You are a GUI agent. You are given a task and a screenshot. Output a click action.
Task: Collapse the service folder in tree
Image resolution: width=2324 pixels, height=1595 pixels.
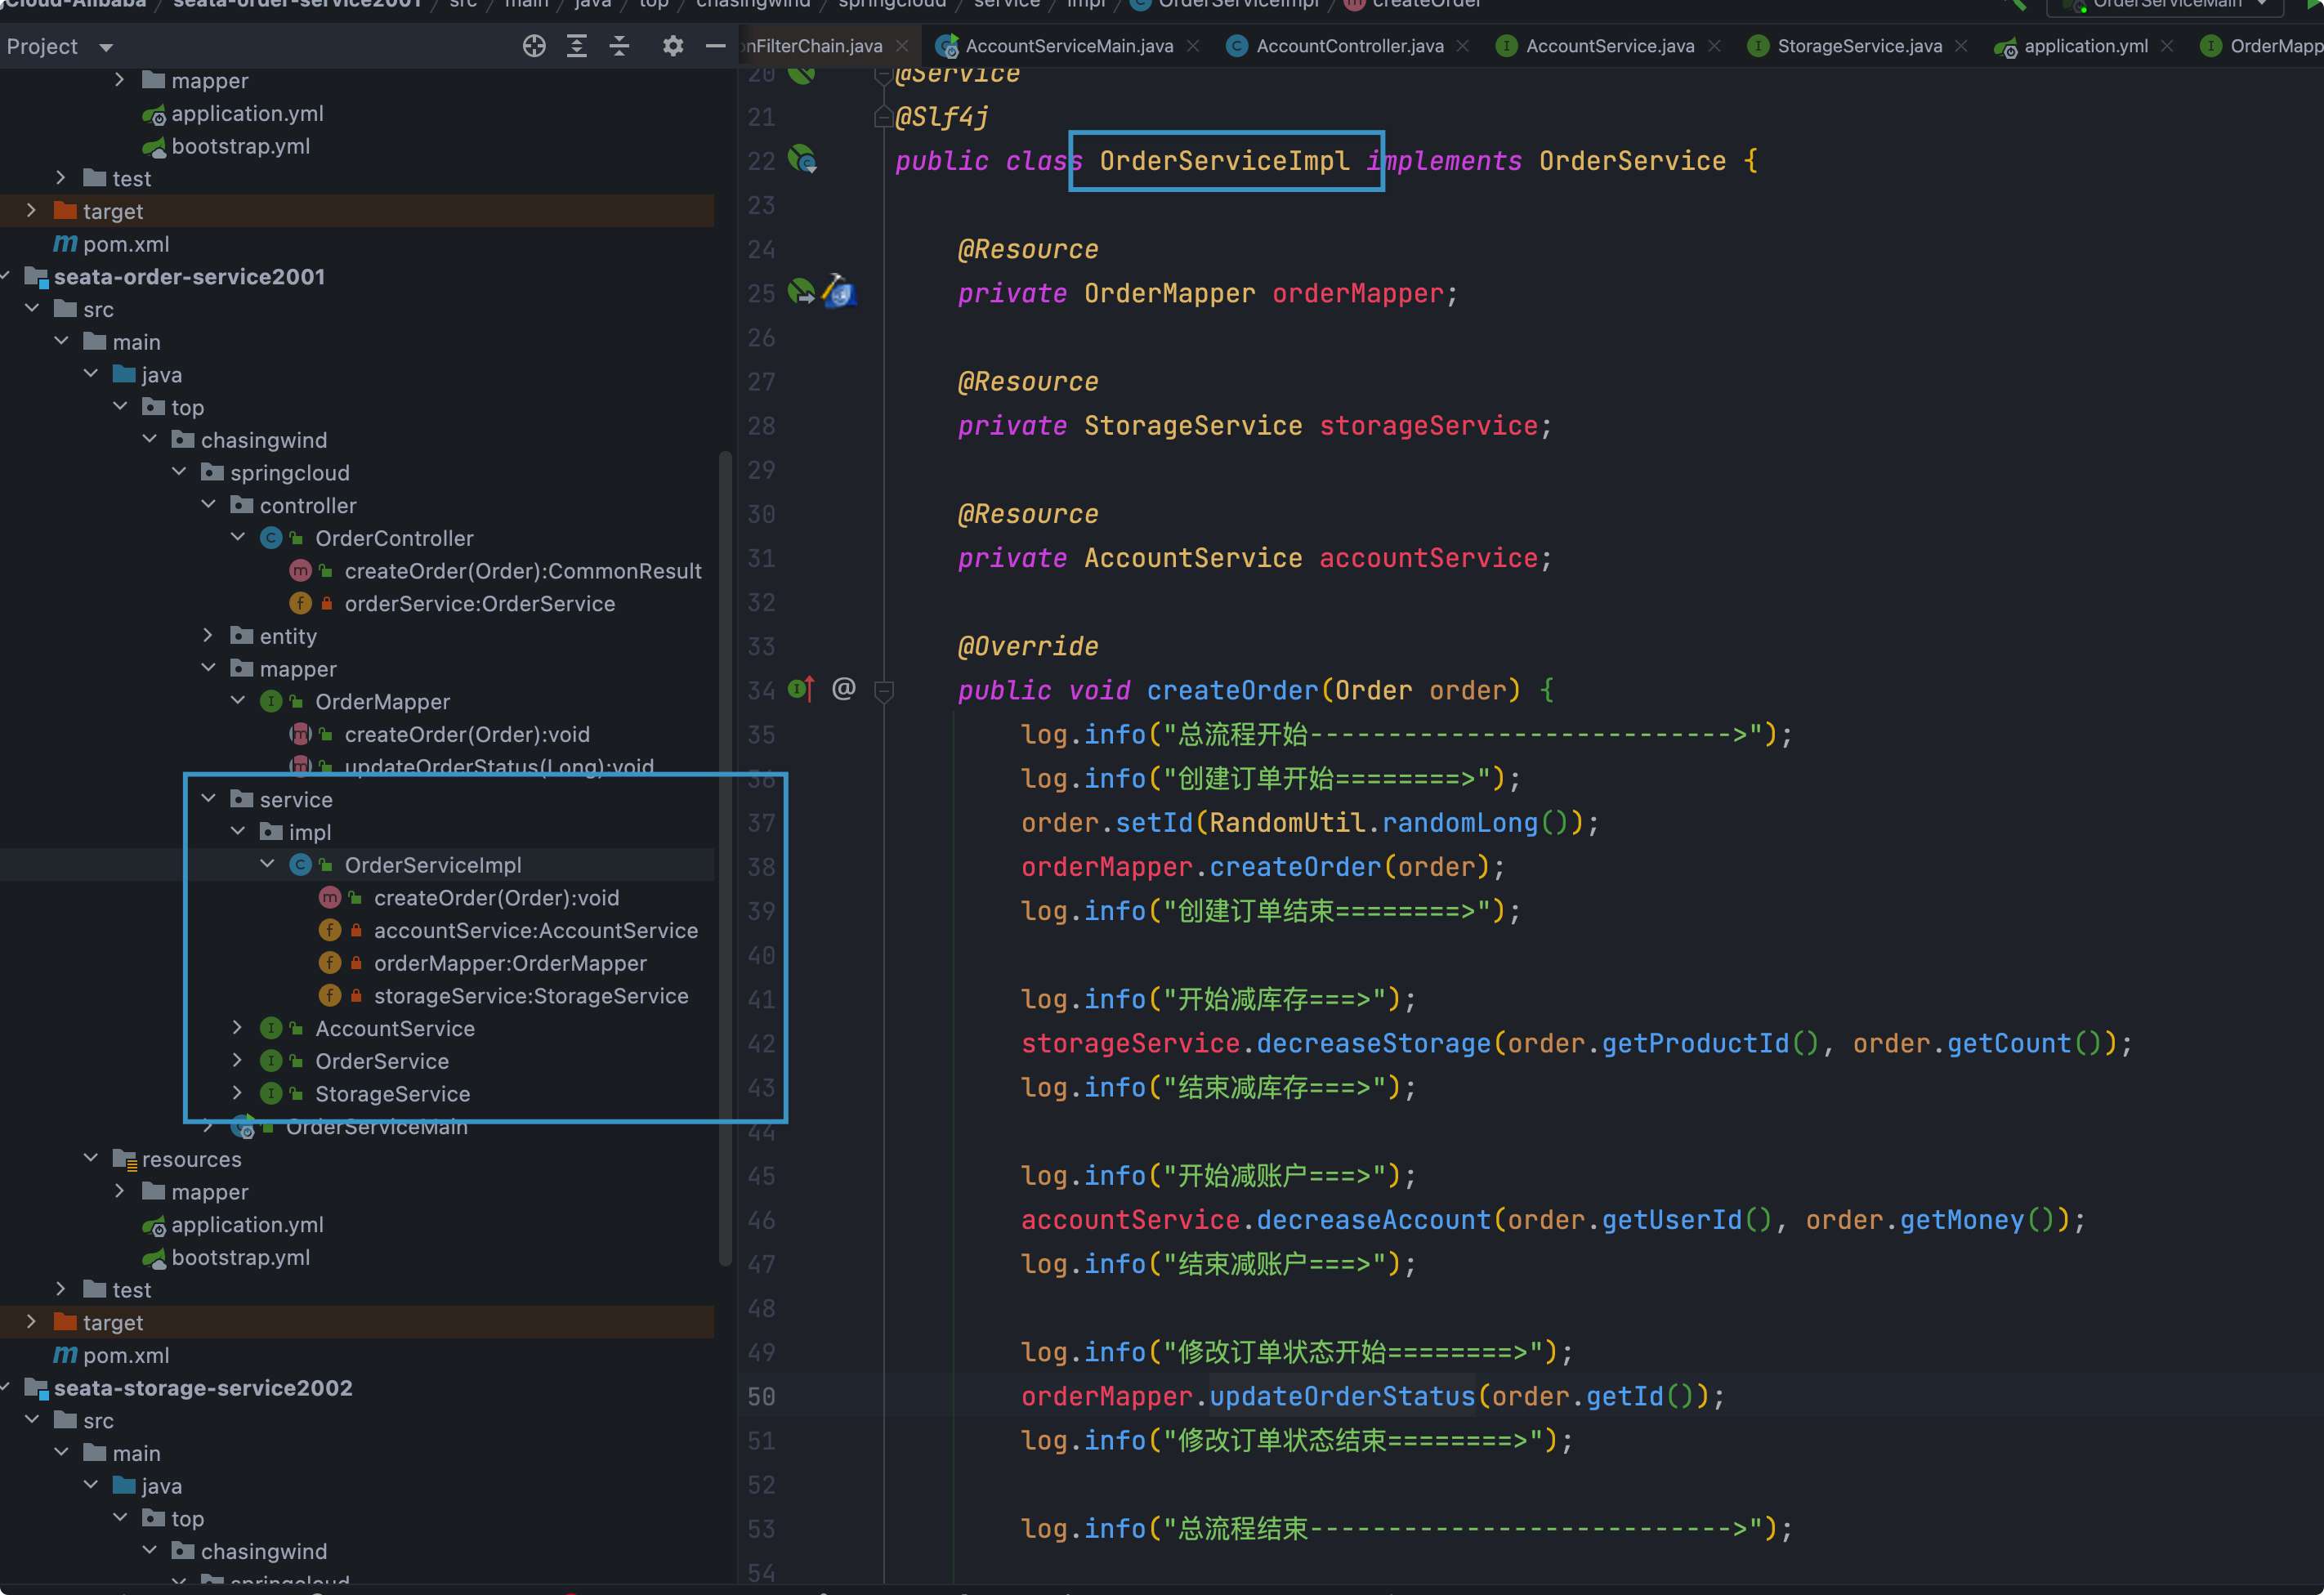tap(209, 798)
